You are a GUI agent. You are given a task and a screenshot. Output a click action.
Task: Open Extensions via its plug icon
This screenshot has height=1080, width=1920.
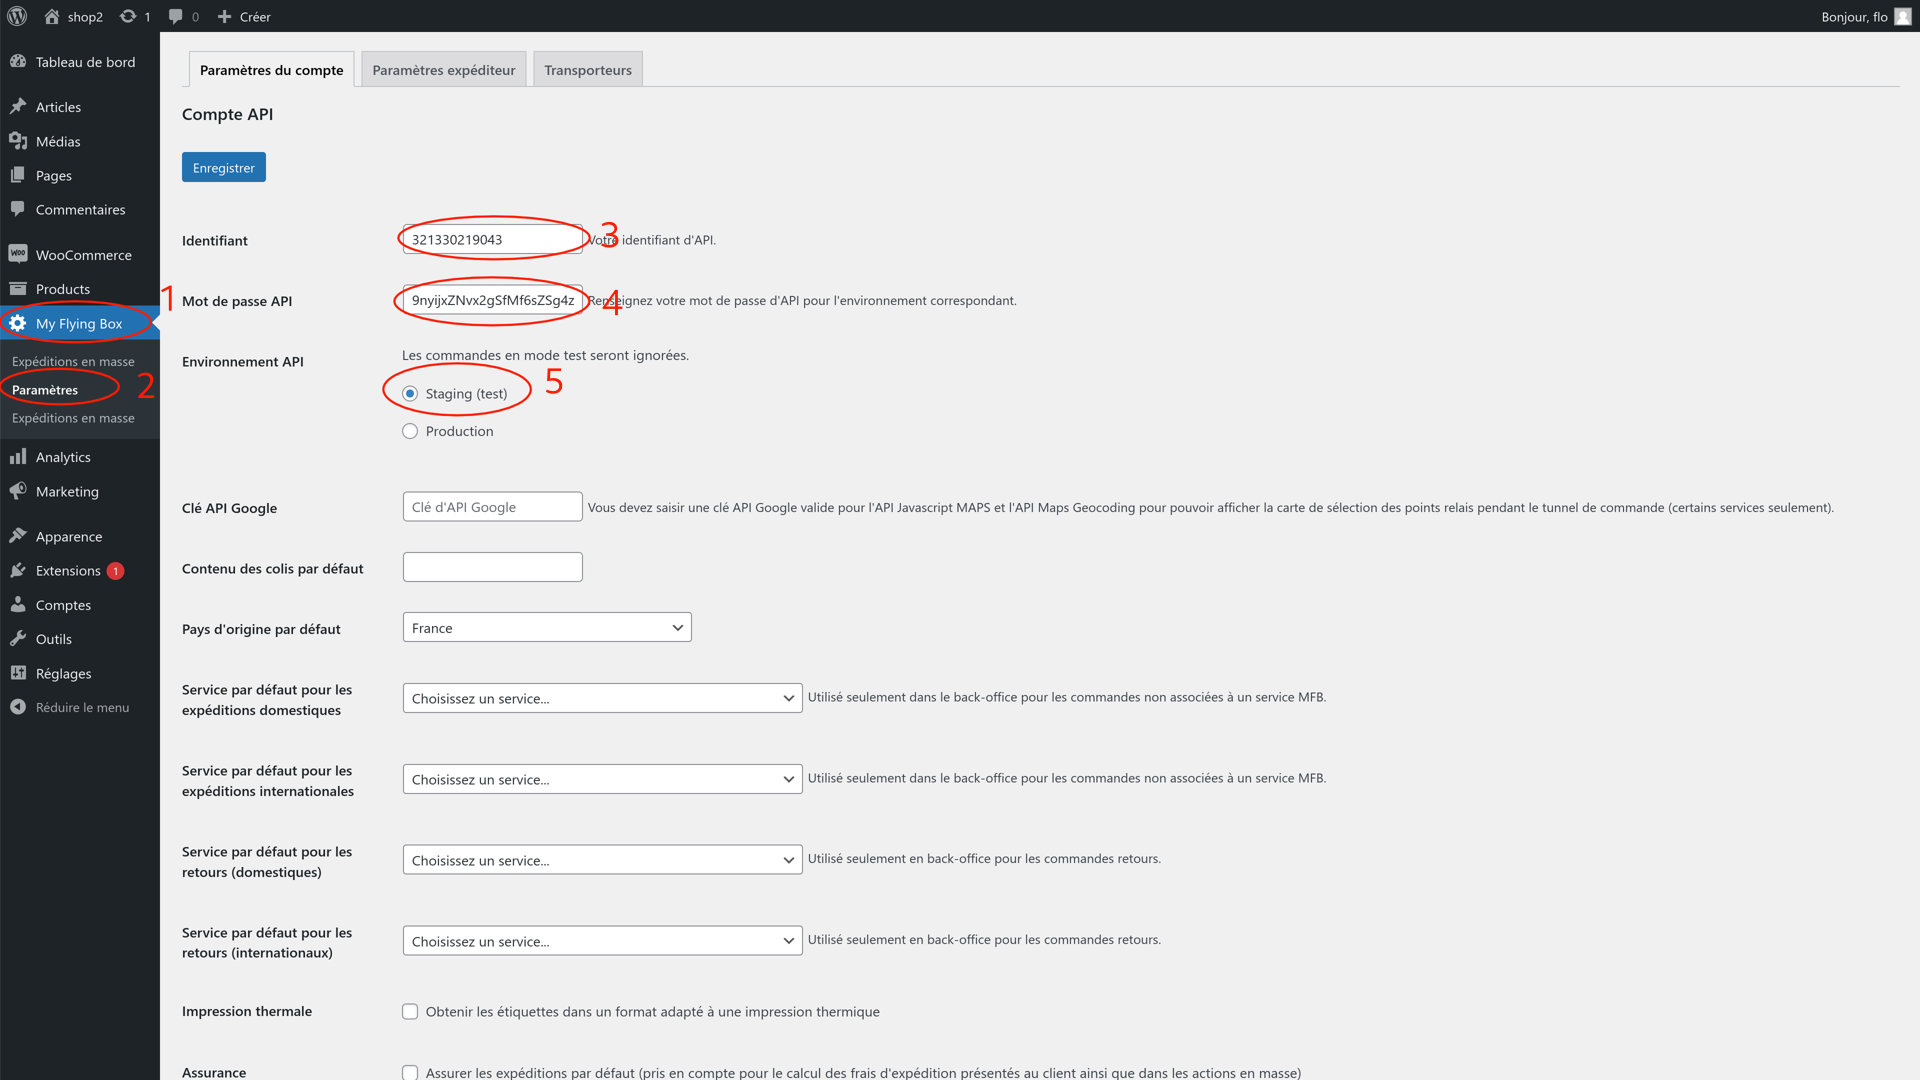18,570
